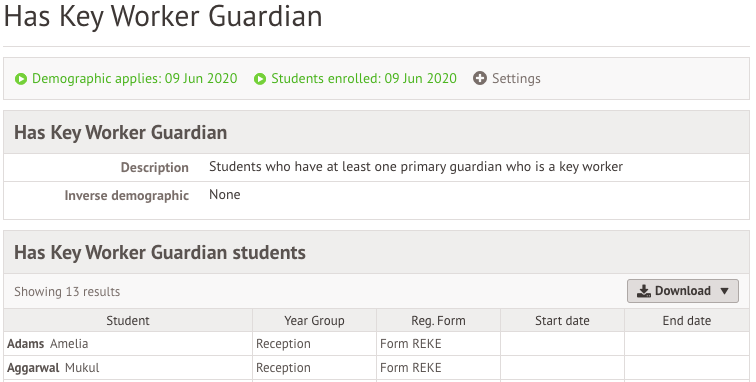The height and width of the screenshot is (382, 756).
Task: Click the green Demographic applies play icon
Action: [x=21, y=79]
